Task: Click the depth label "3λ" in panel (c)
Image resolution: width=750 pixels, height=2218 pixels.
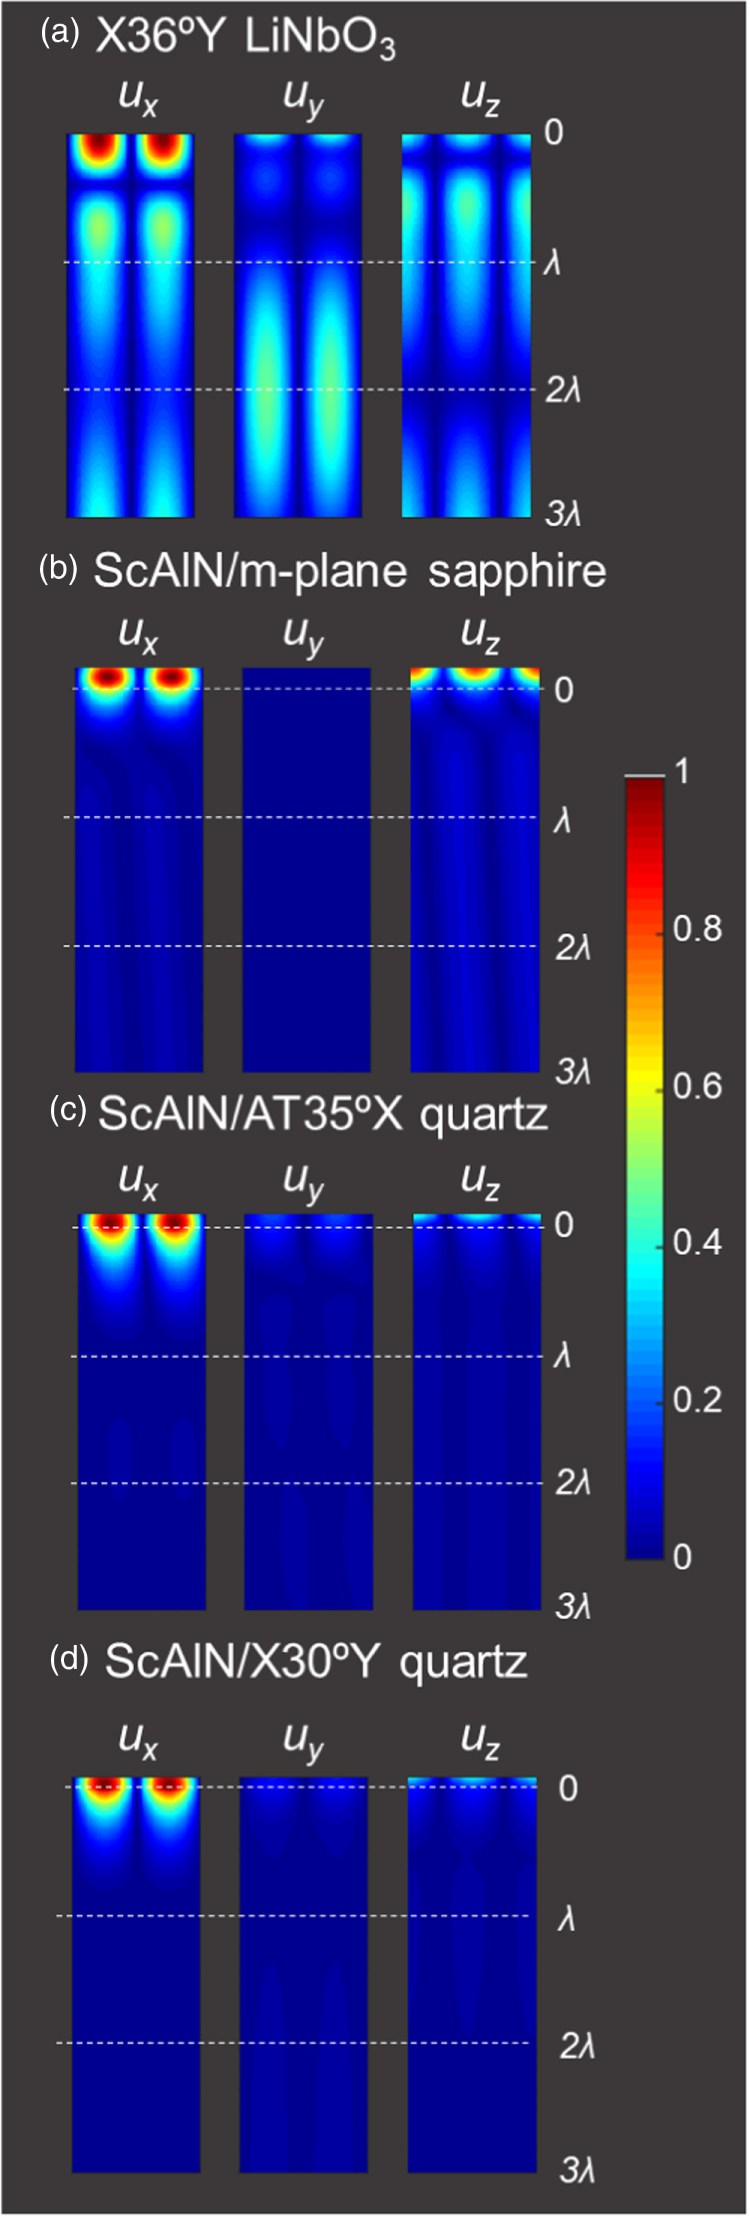Action: (x=573, y=1607)
